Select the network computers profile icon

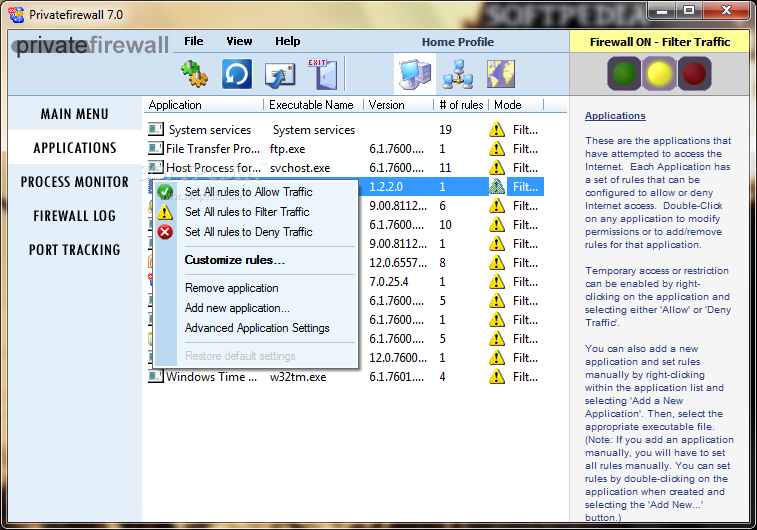(458, 74)
